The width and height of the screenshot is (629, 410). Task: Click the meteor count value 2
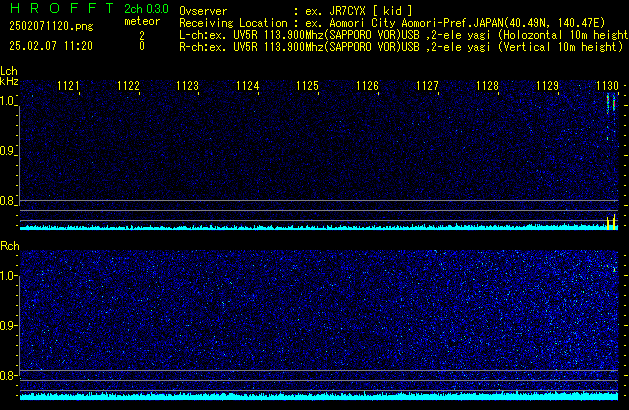pyautogui.click(x=142, y=36)
